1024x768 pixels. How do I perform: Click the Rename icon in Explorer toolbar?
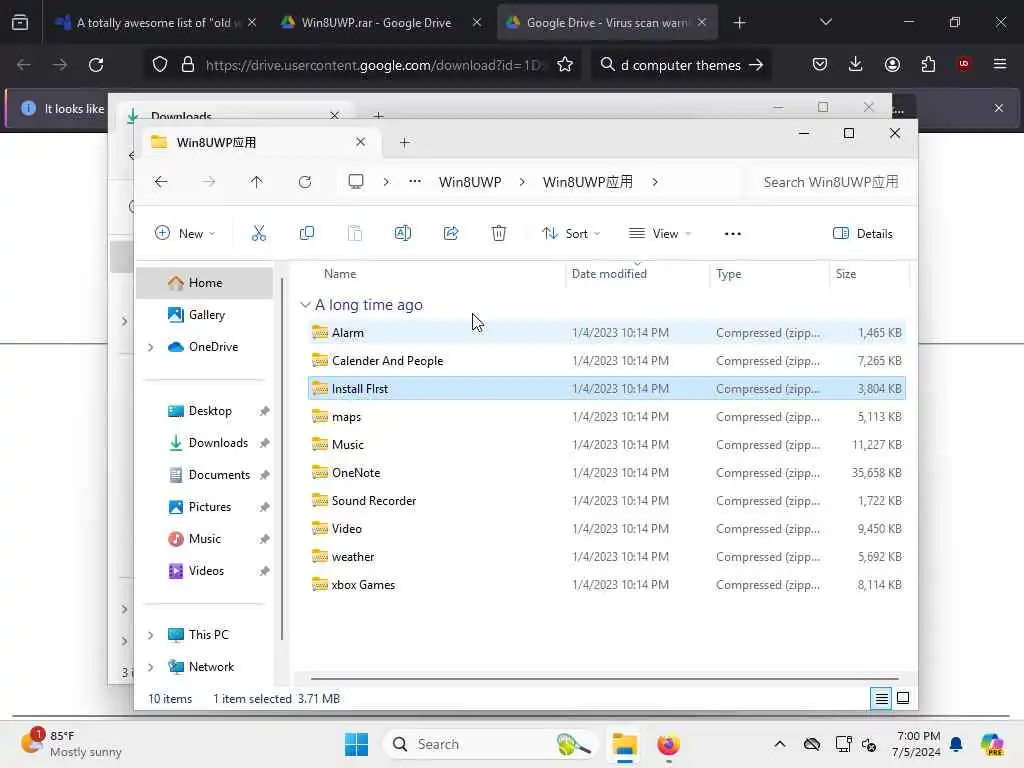(403, 233)
